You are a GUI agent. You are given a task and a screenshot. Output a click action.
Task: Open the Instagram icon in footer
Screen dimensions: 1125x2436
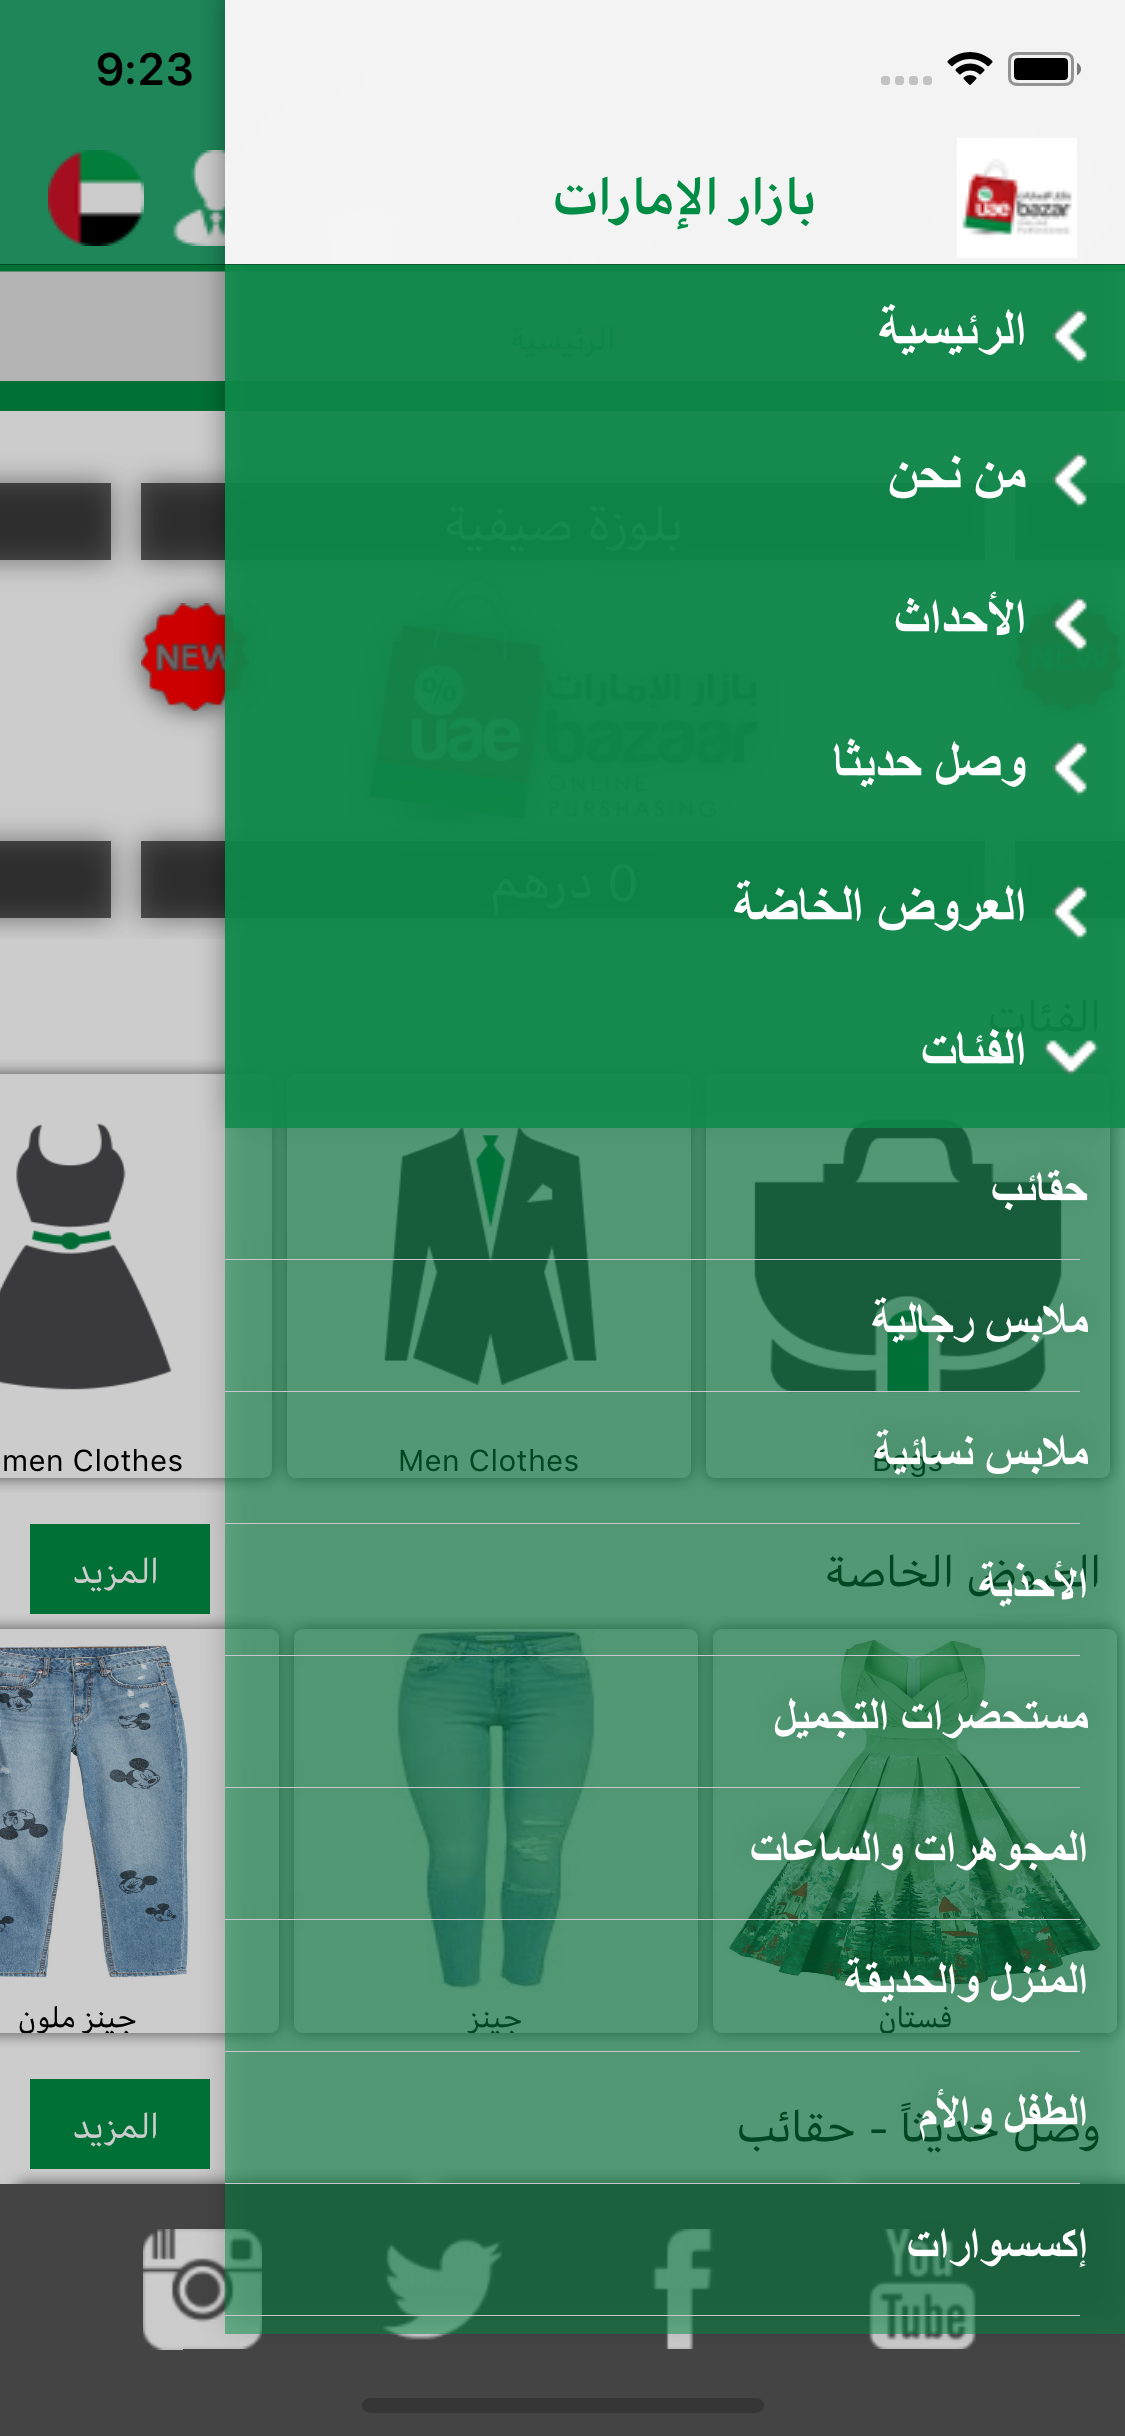202,2288
